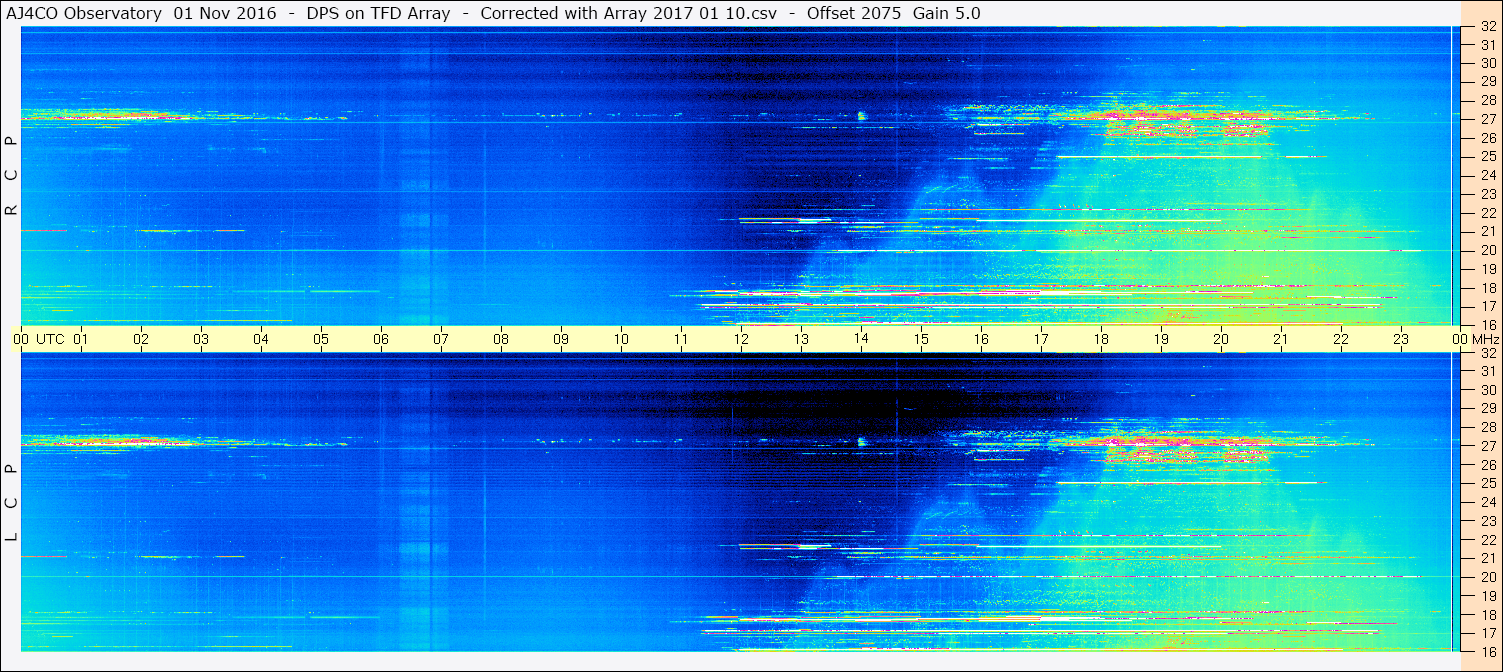Select the 23 hour marker on time axis
This screenshot has height=672, width=1503.
tap(1401, 339)
